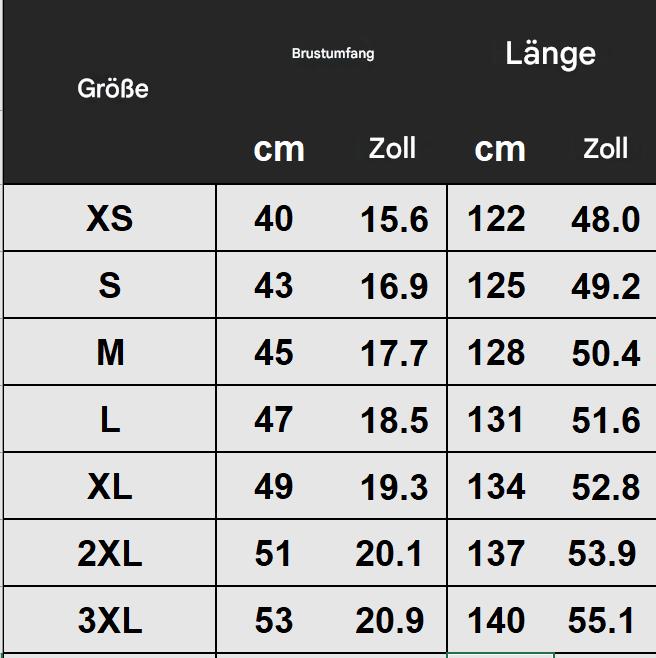Click the Länge column header
This screenshot has height=658, width=656.
(x=550, y=54)
